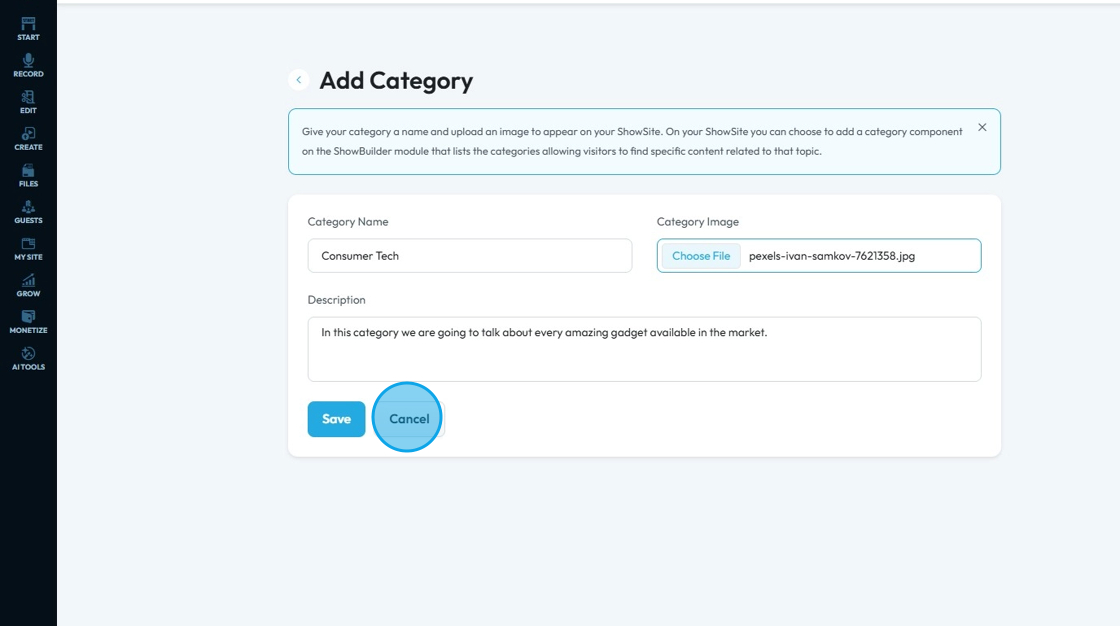
Task: Open the Create section
Action: tap(28, 138)
